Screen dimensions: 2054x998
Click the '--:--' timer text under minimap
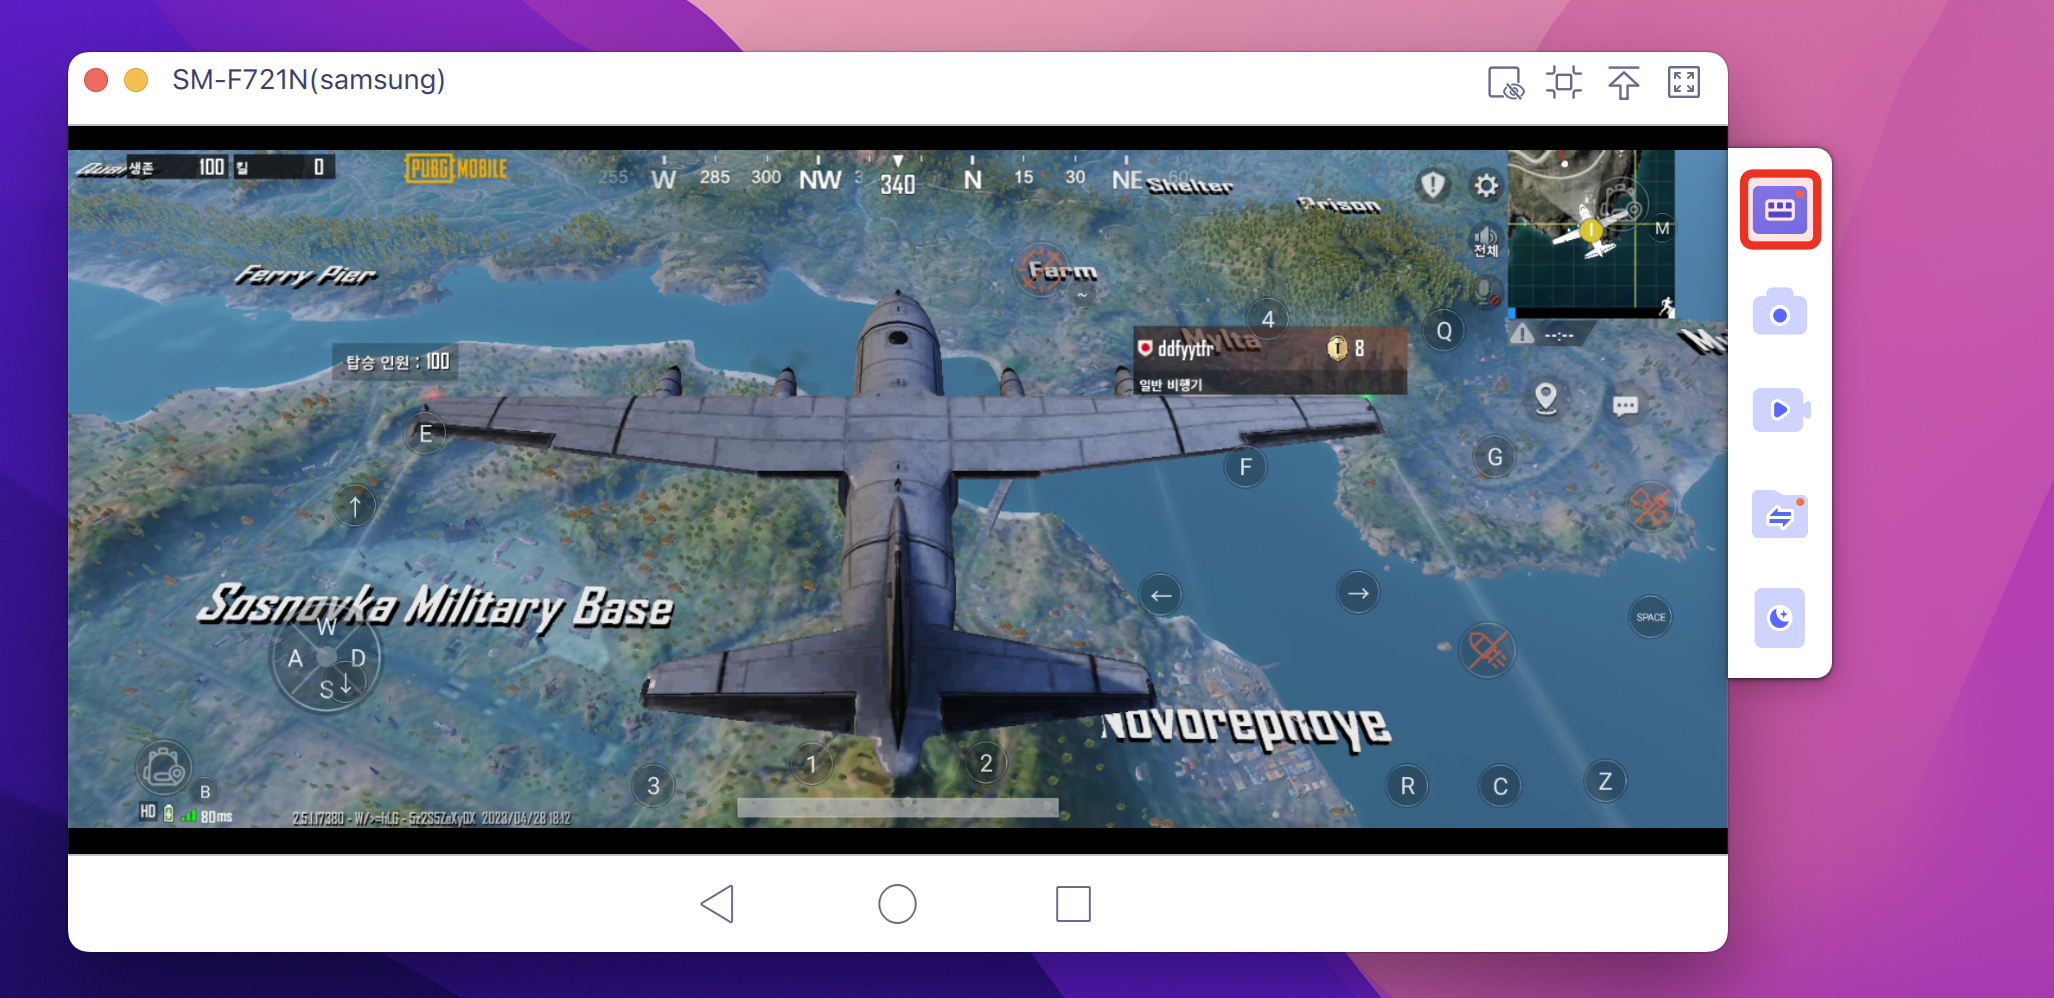(x=1559, y=335)
